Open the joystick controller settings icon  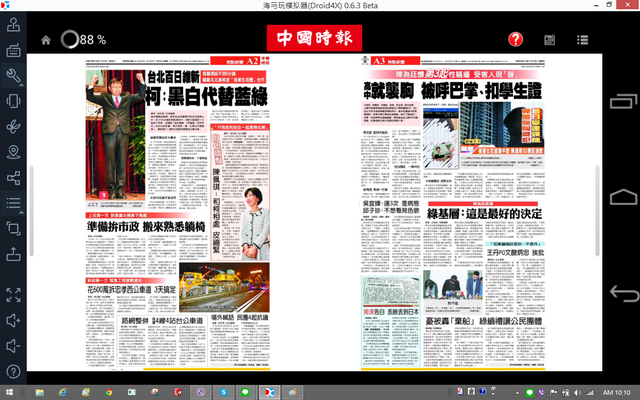(13, 25)
